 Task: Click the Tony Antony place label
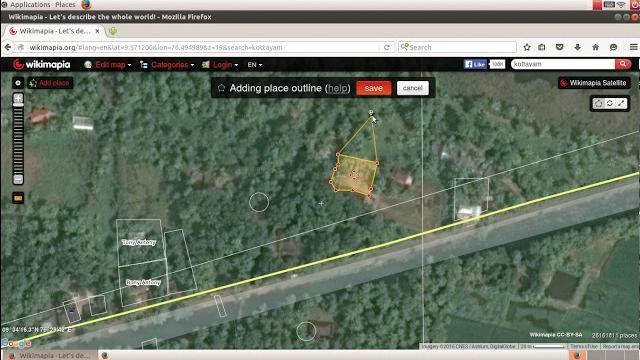click(x=139, y=242)
